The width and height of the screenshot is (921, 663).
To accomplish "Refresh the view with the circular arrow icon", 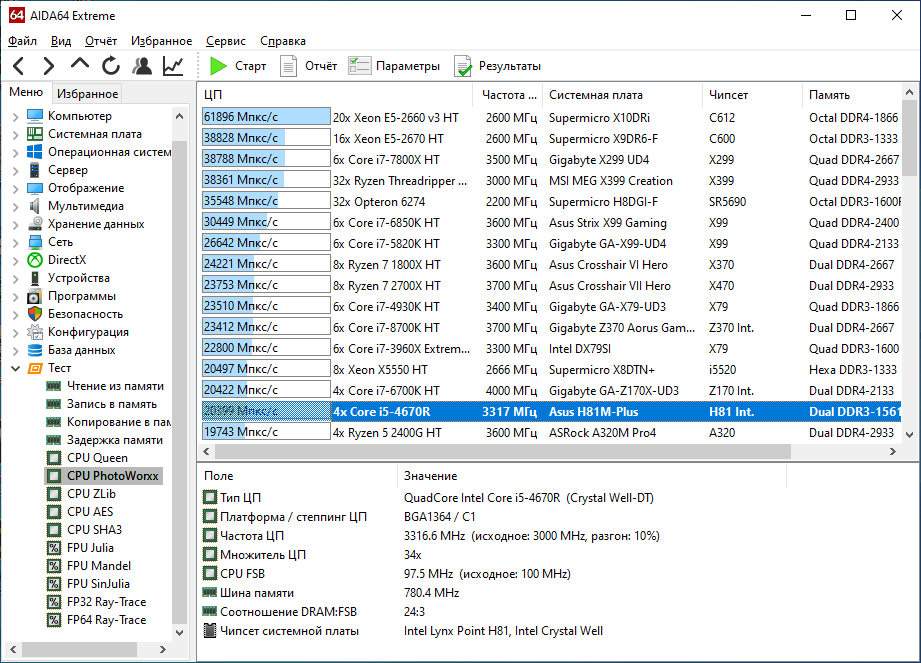I will click(x=110, y=66).
